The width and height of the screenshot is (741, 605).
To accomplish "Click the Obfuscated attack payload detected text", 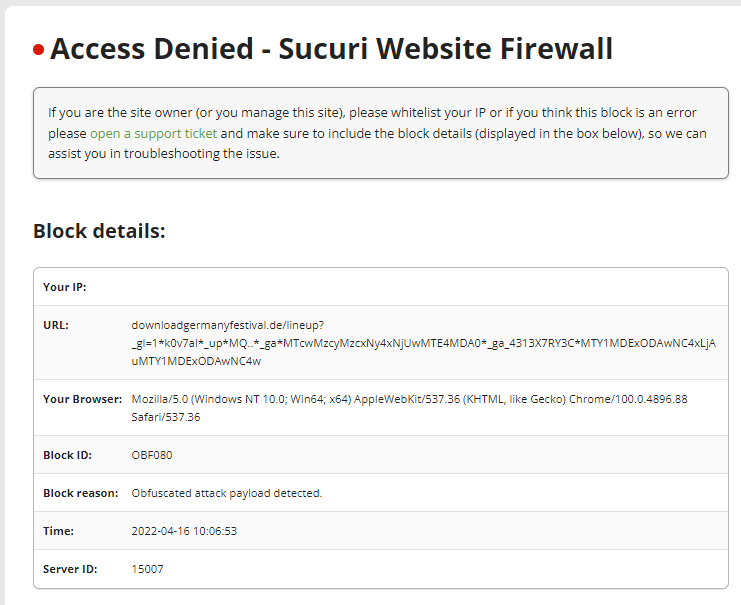I will point(227,493).
